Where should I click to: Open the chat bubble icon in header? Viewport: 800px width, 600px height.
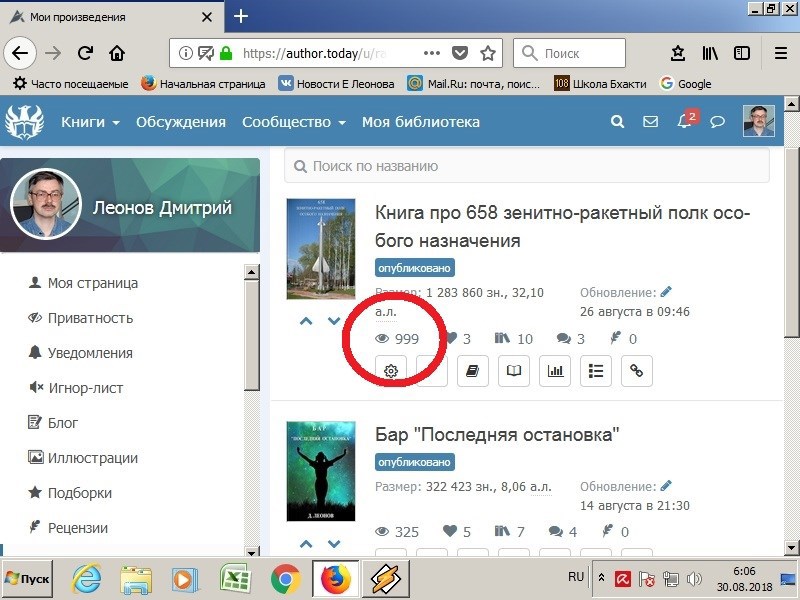(x=717, y=122)
